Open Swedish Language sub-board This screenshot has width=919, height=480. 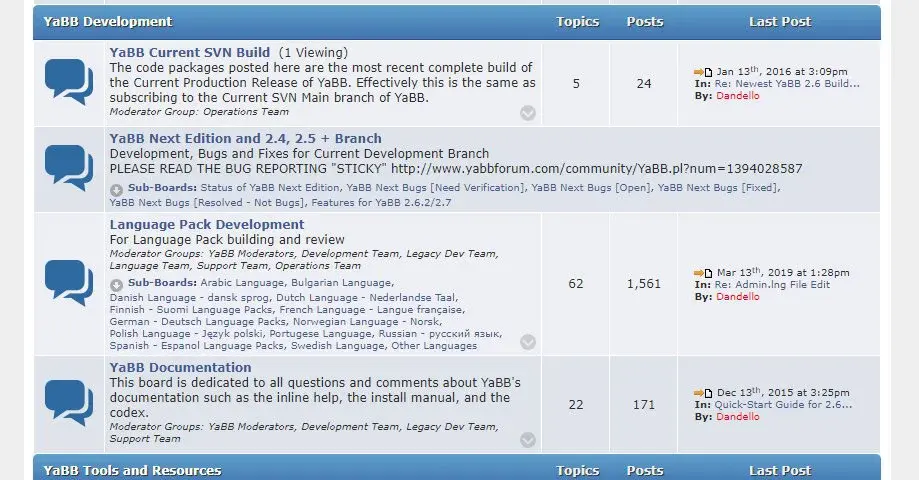[338, 346]
